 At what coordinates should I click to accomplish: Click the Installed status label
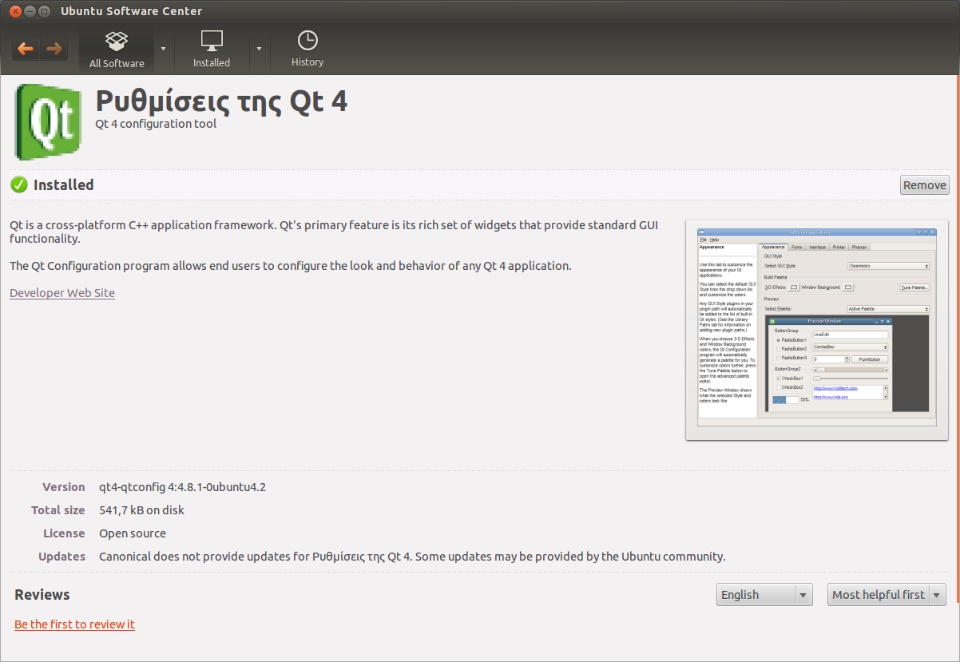(63, 184)
